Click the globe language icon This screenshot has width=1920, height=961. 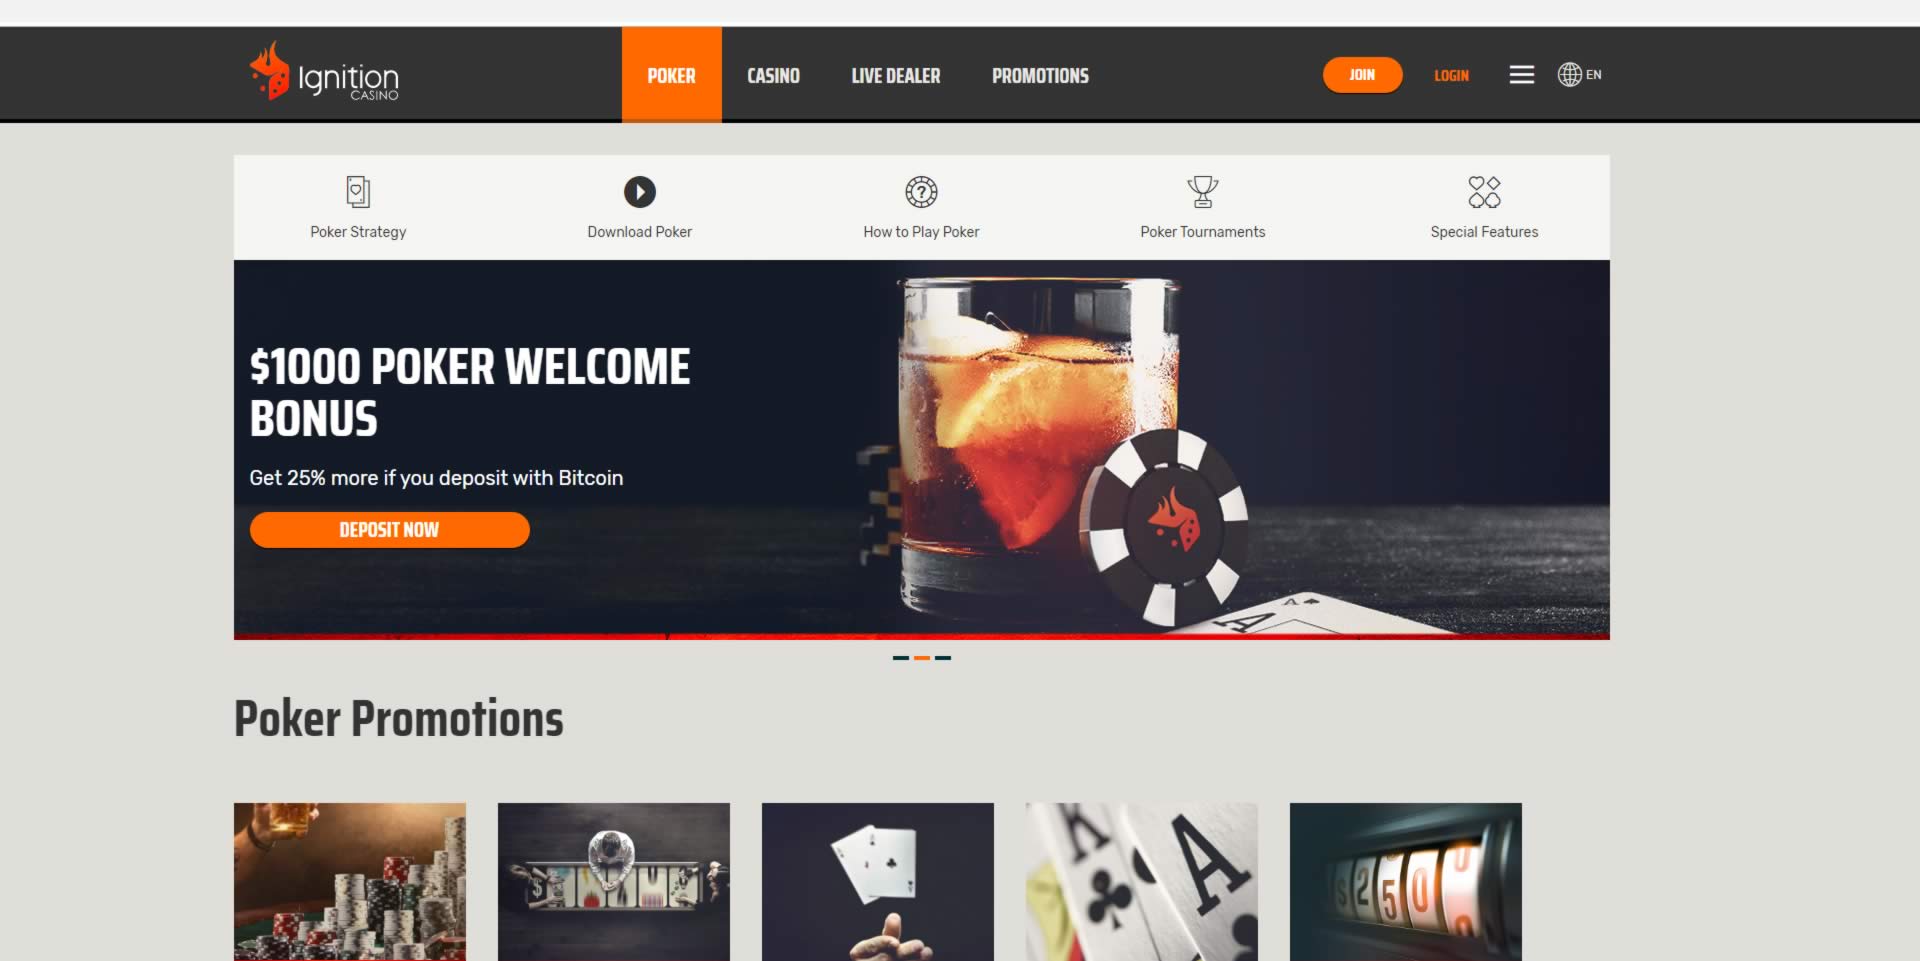click(1570, 75)
